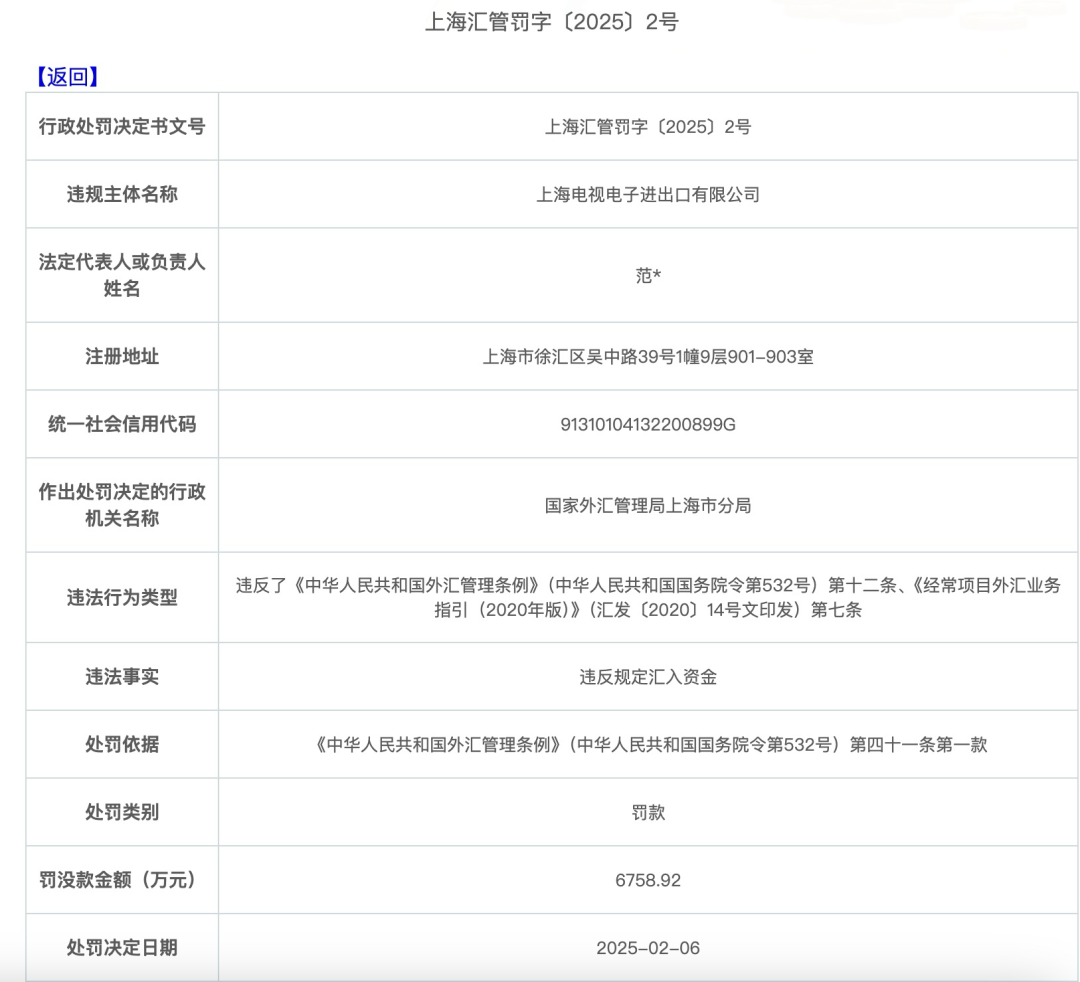
Task: Select the 处罚依据 legal basis text 第四十一条第一款
Action: 918,744
